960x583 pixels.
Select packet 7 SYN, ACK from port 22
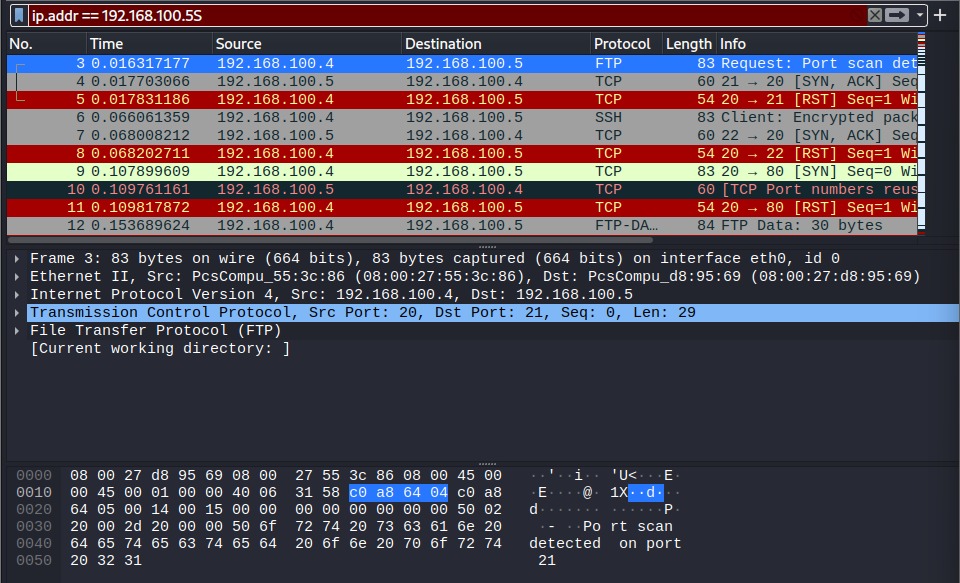click(x=462, y=135)
